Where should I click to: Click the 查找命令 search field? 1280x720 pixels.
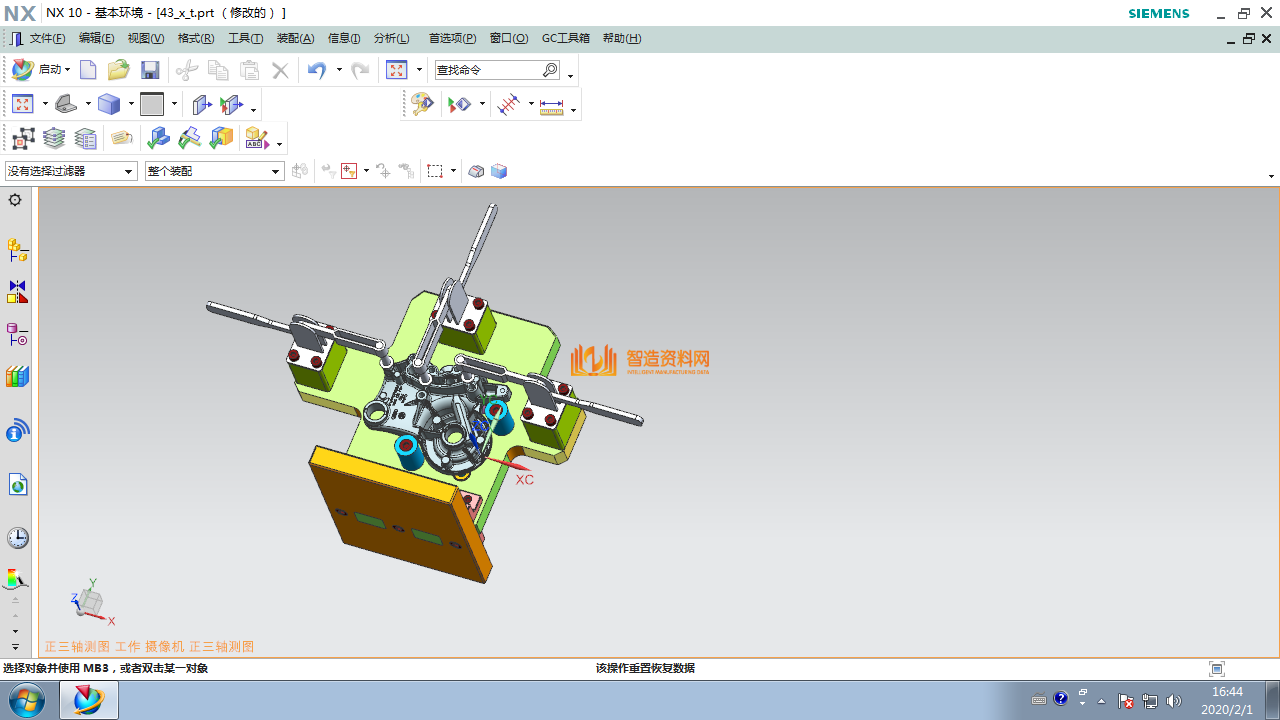tap(488, 70)
